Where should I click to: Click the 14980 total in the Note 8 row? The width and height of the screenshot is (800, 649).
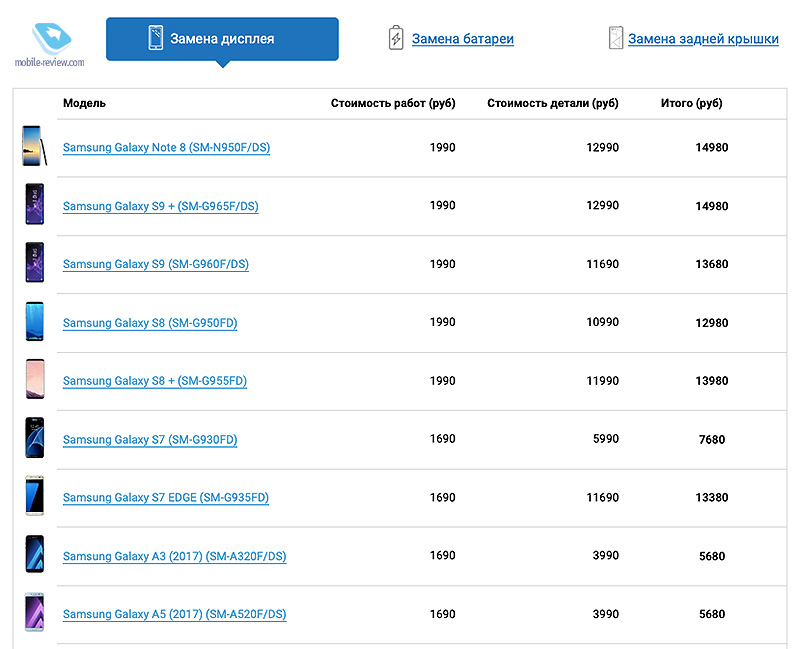[712, 147]
